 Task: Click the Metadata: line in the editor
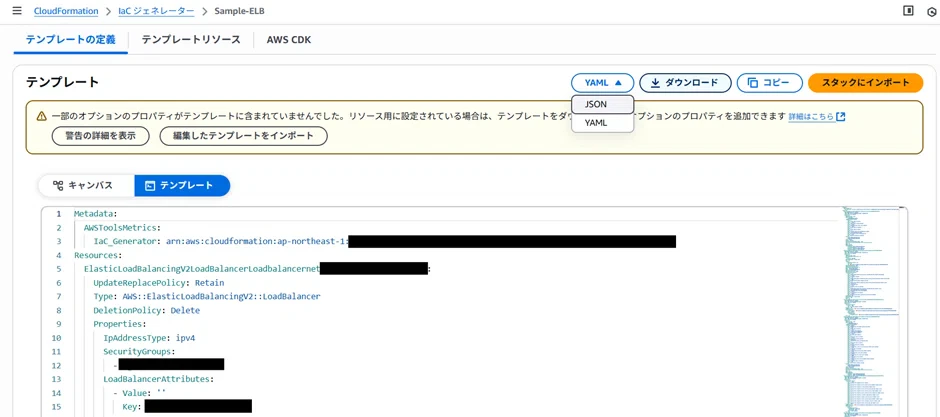coord(95,213)
